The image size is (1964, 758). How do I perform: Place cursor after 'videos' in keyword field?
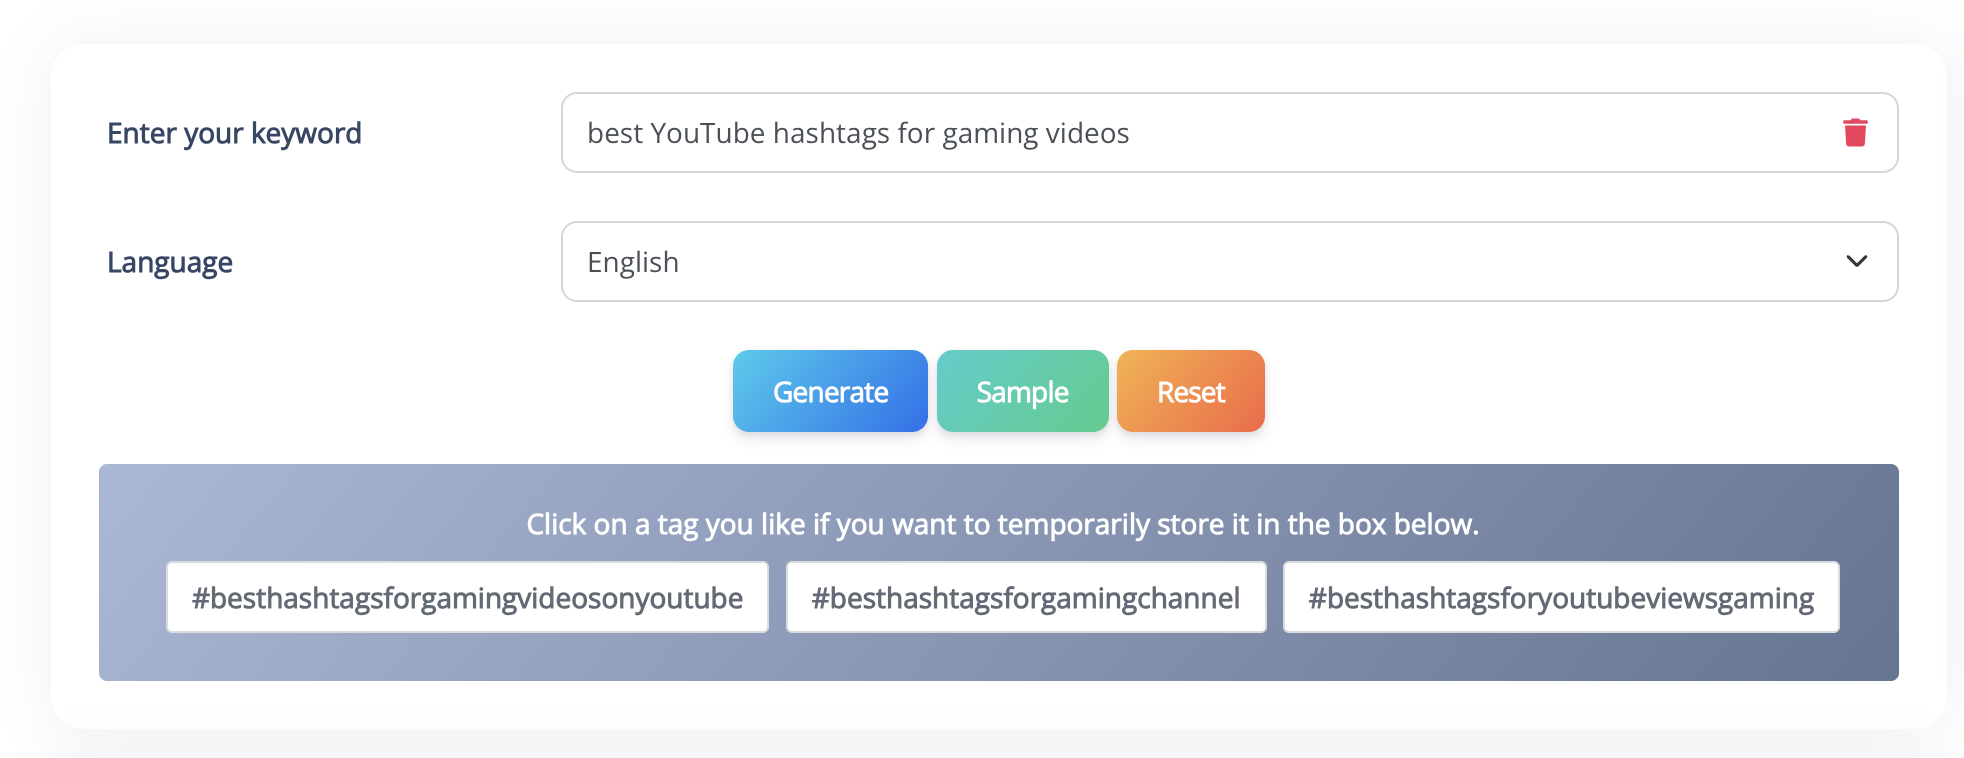tap(1131, 133)
